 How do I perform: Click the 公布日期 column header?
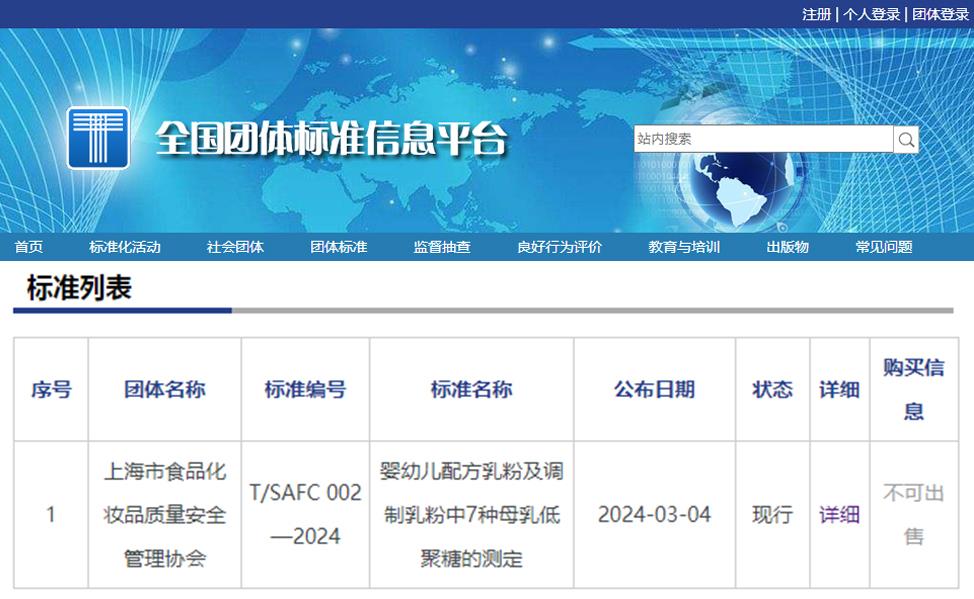pyautogui.click(x=654, y=390)
